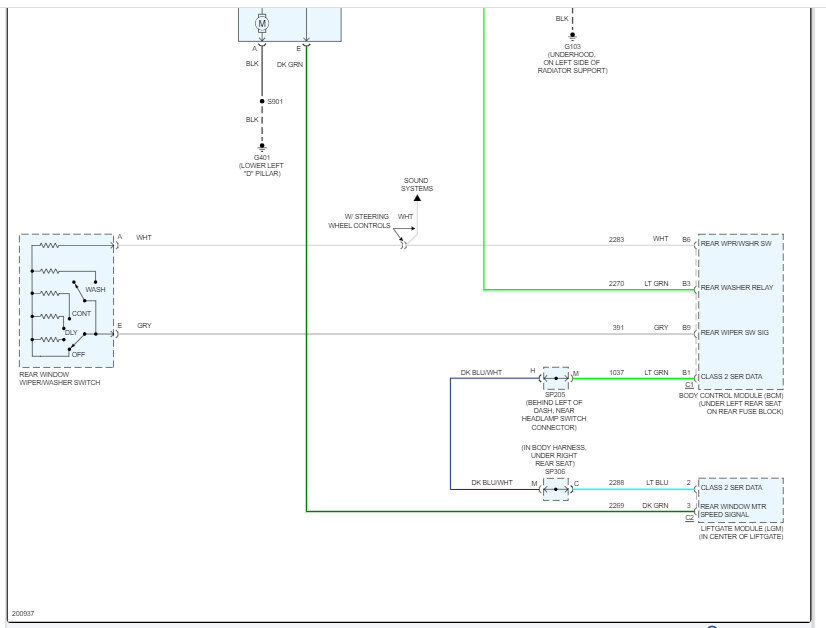826x628 pixels.
Task: Select the WHT label beside switch terminal A
Action: click(144, 238)
